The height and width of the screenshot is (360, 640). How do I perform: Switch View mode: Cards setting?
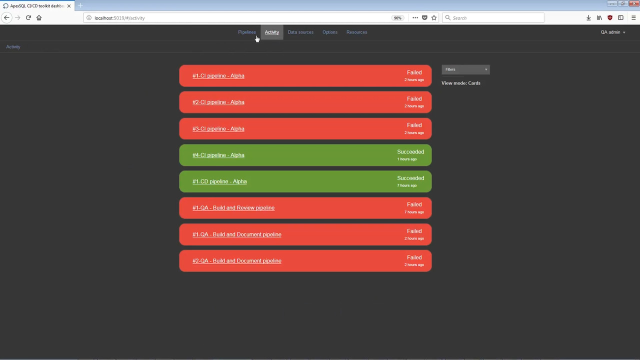tap(461, 83)
